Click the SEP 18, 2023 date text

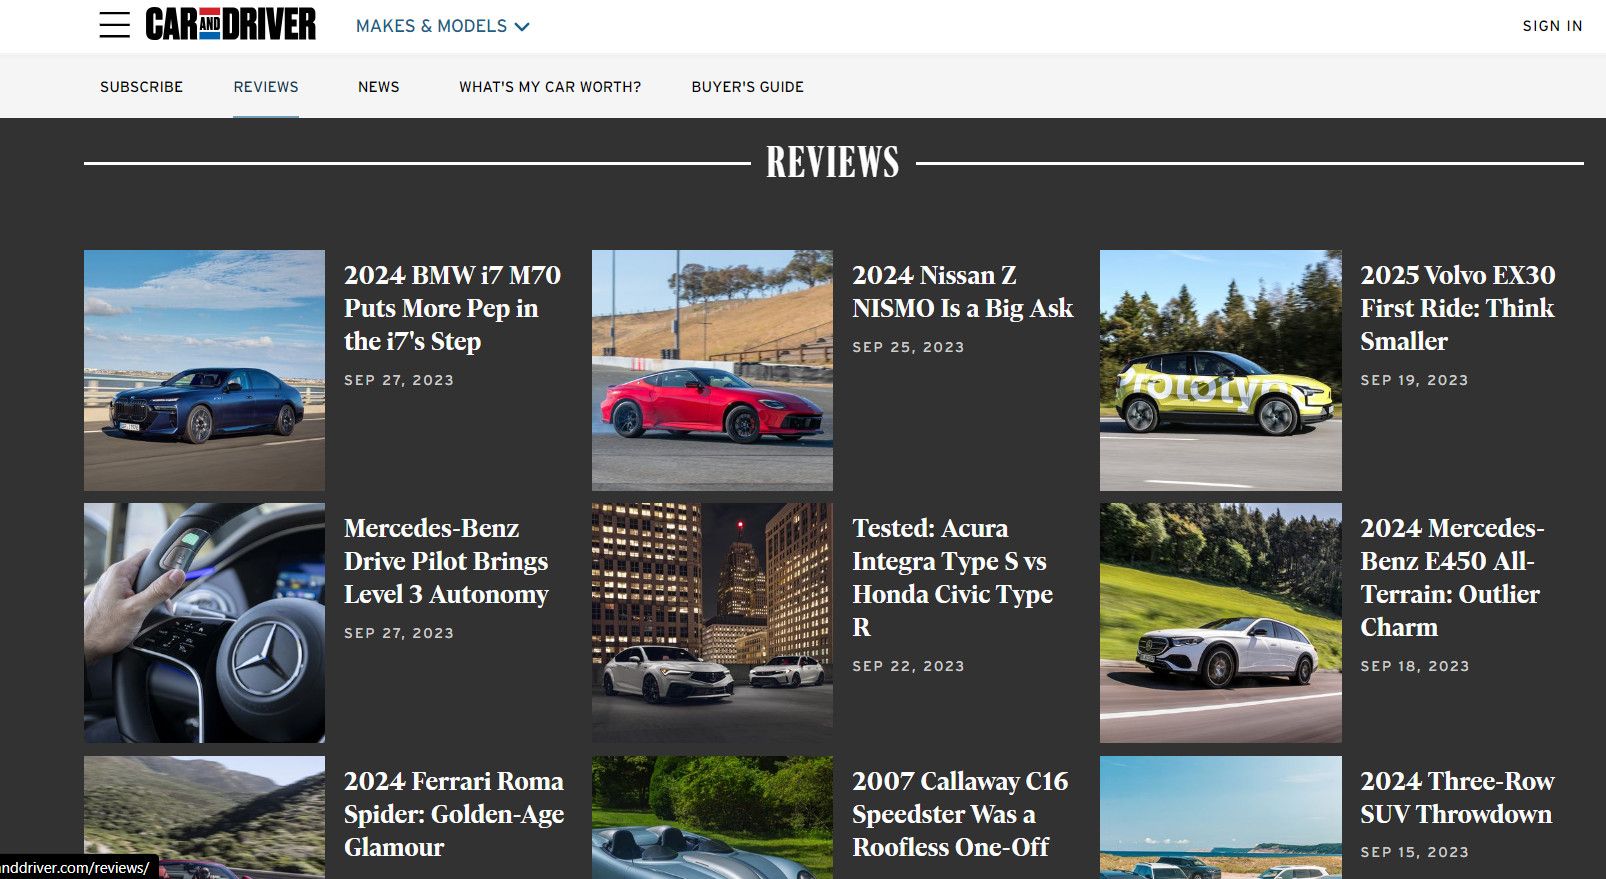click(1415, 666)
